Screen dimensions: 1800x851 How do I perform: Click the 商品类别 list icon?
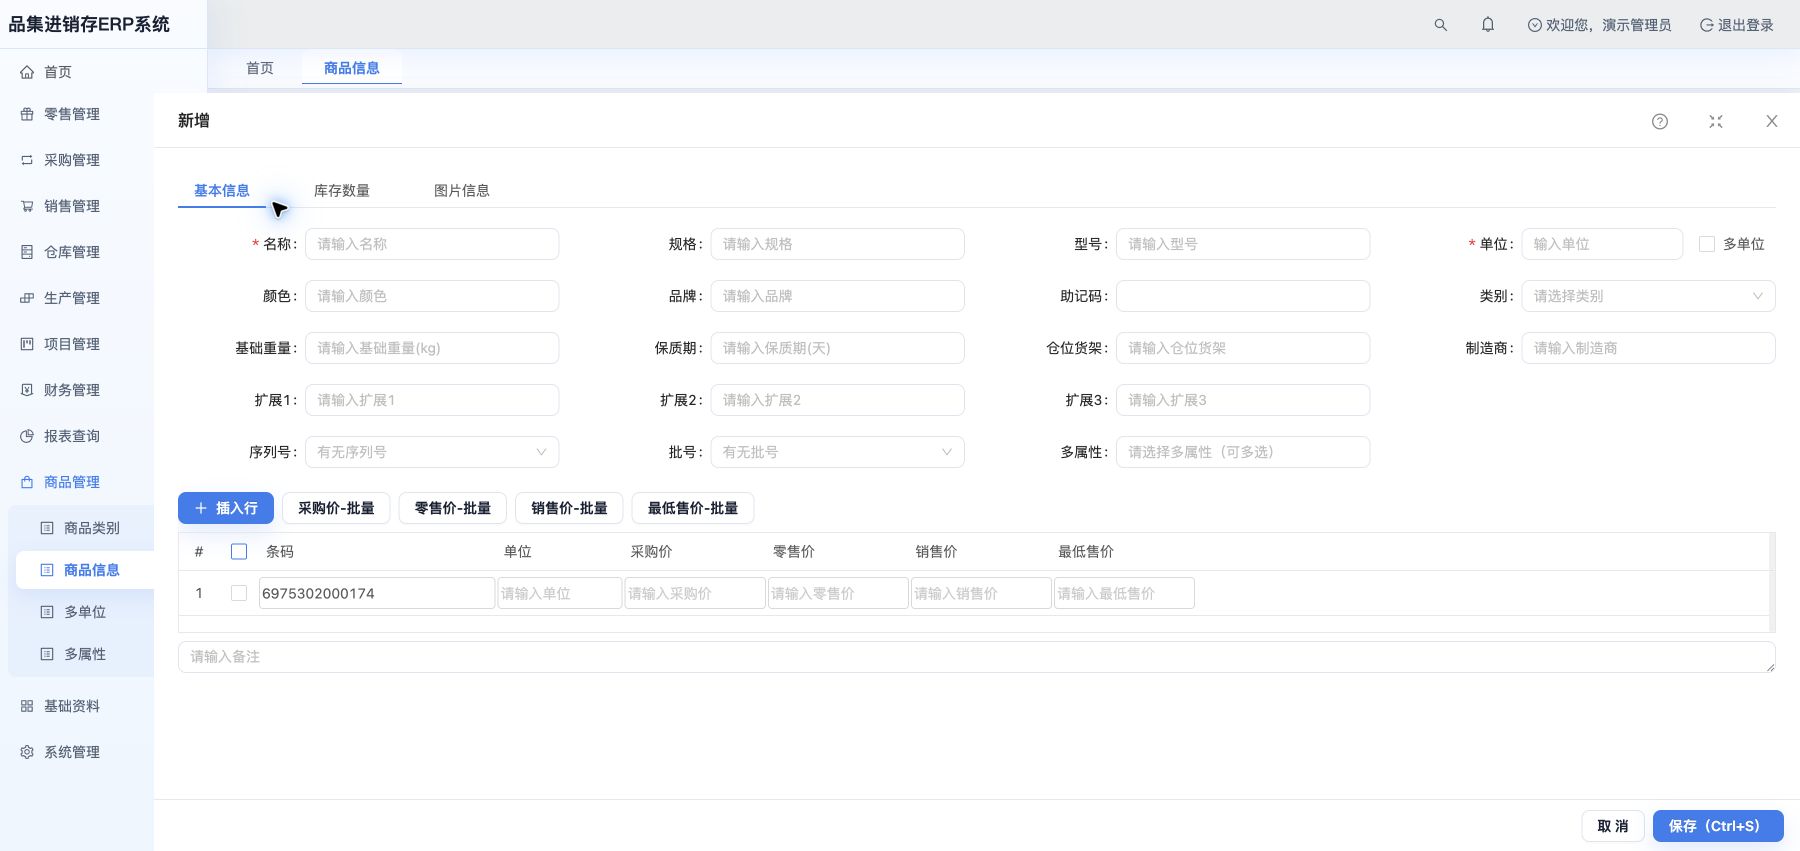click(47, 528)
